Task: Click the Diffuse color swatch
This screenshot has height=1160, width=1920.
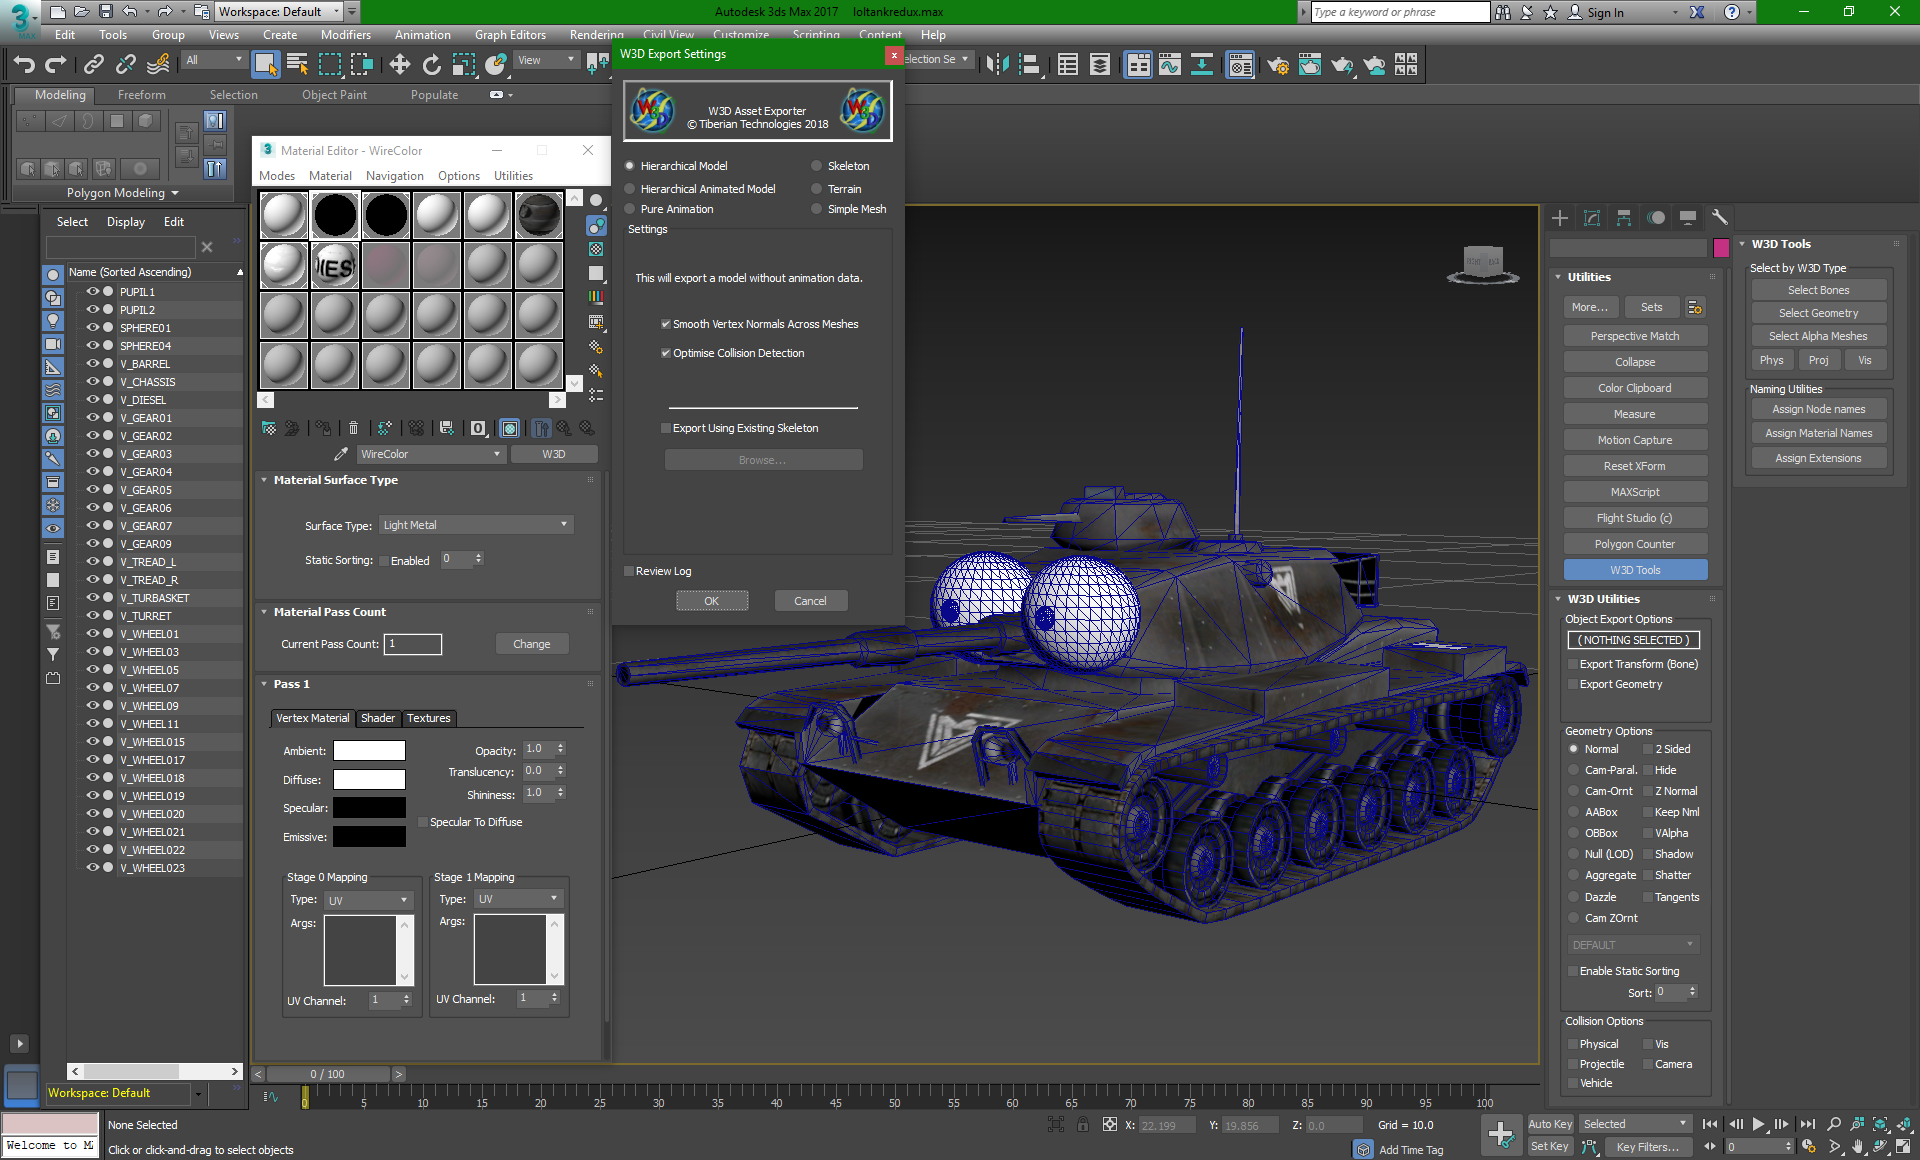Action: 369,780
